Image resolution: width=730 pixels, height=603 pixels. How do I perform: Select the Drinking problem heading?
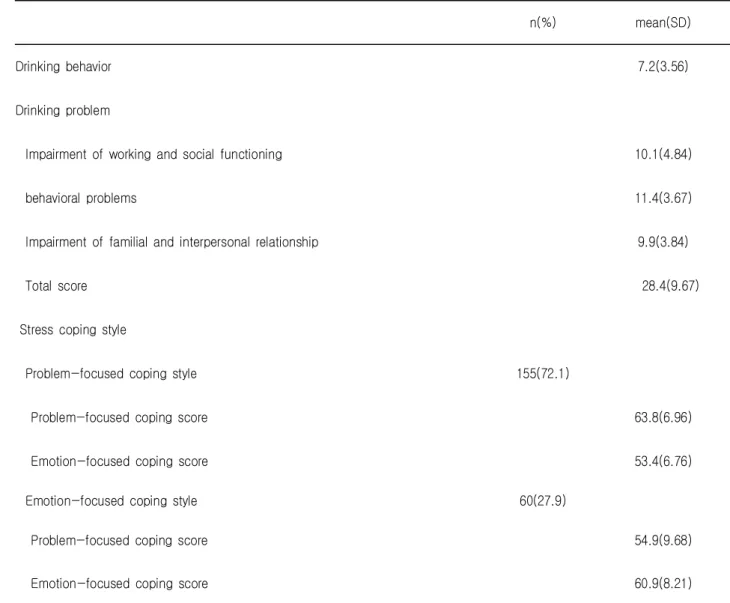point(63,111)
